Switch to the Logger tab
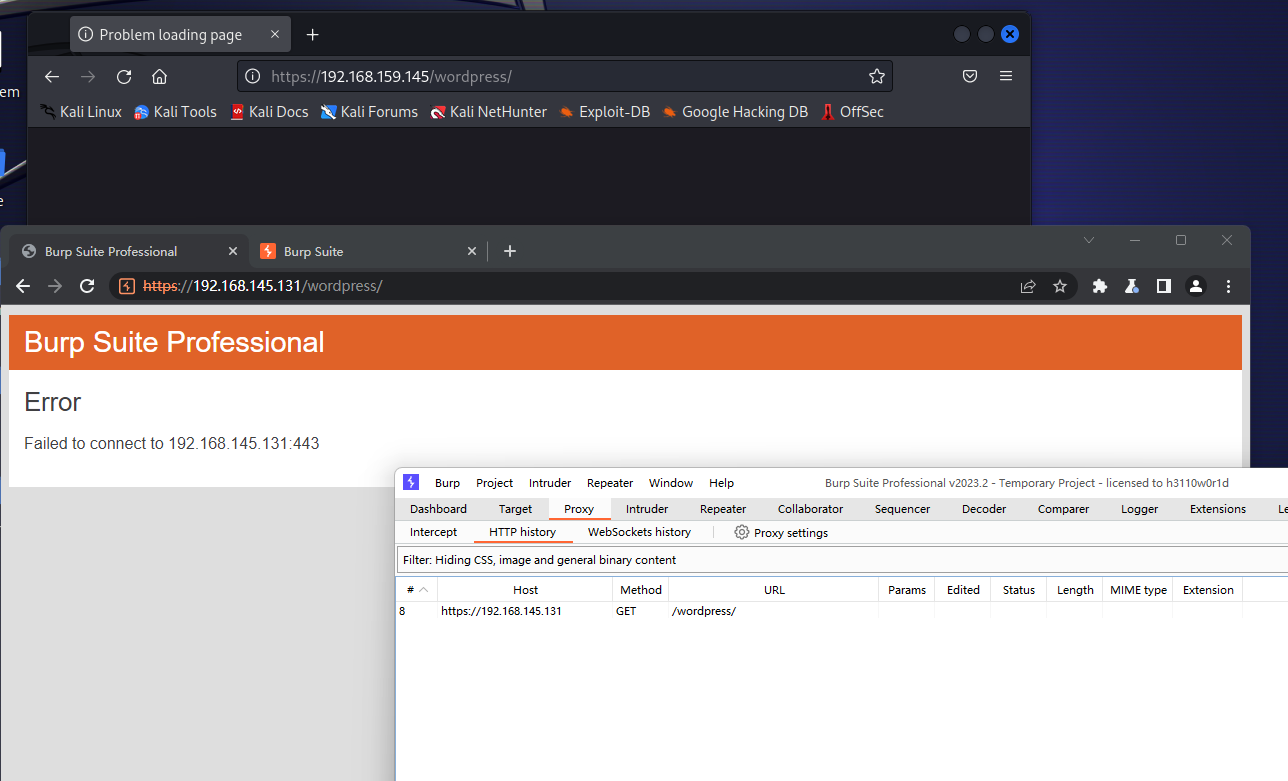The height and width of the screenshot is (781, 1288). (1140, 509)
